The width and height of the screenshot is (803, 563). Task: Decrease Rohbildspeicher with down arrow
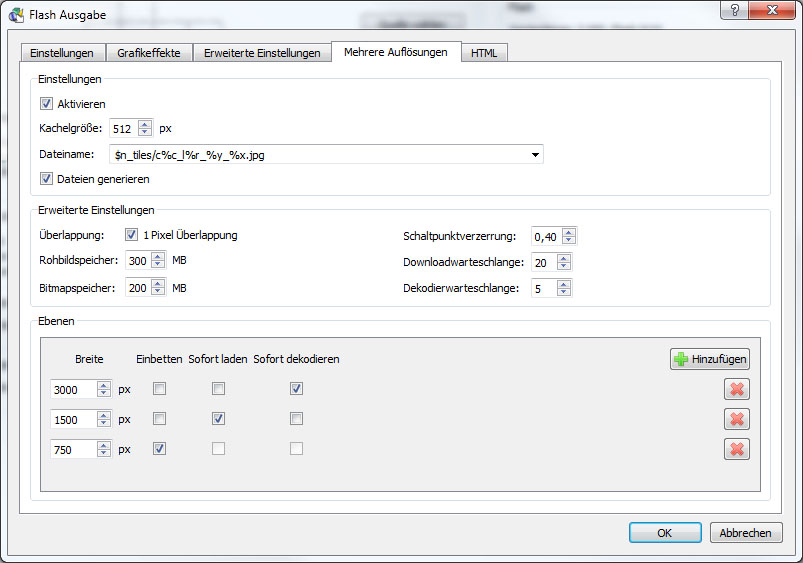pos(158,265)
